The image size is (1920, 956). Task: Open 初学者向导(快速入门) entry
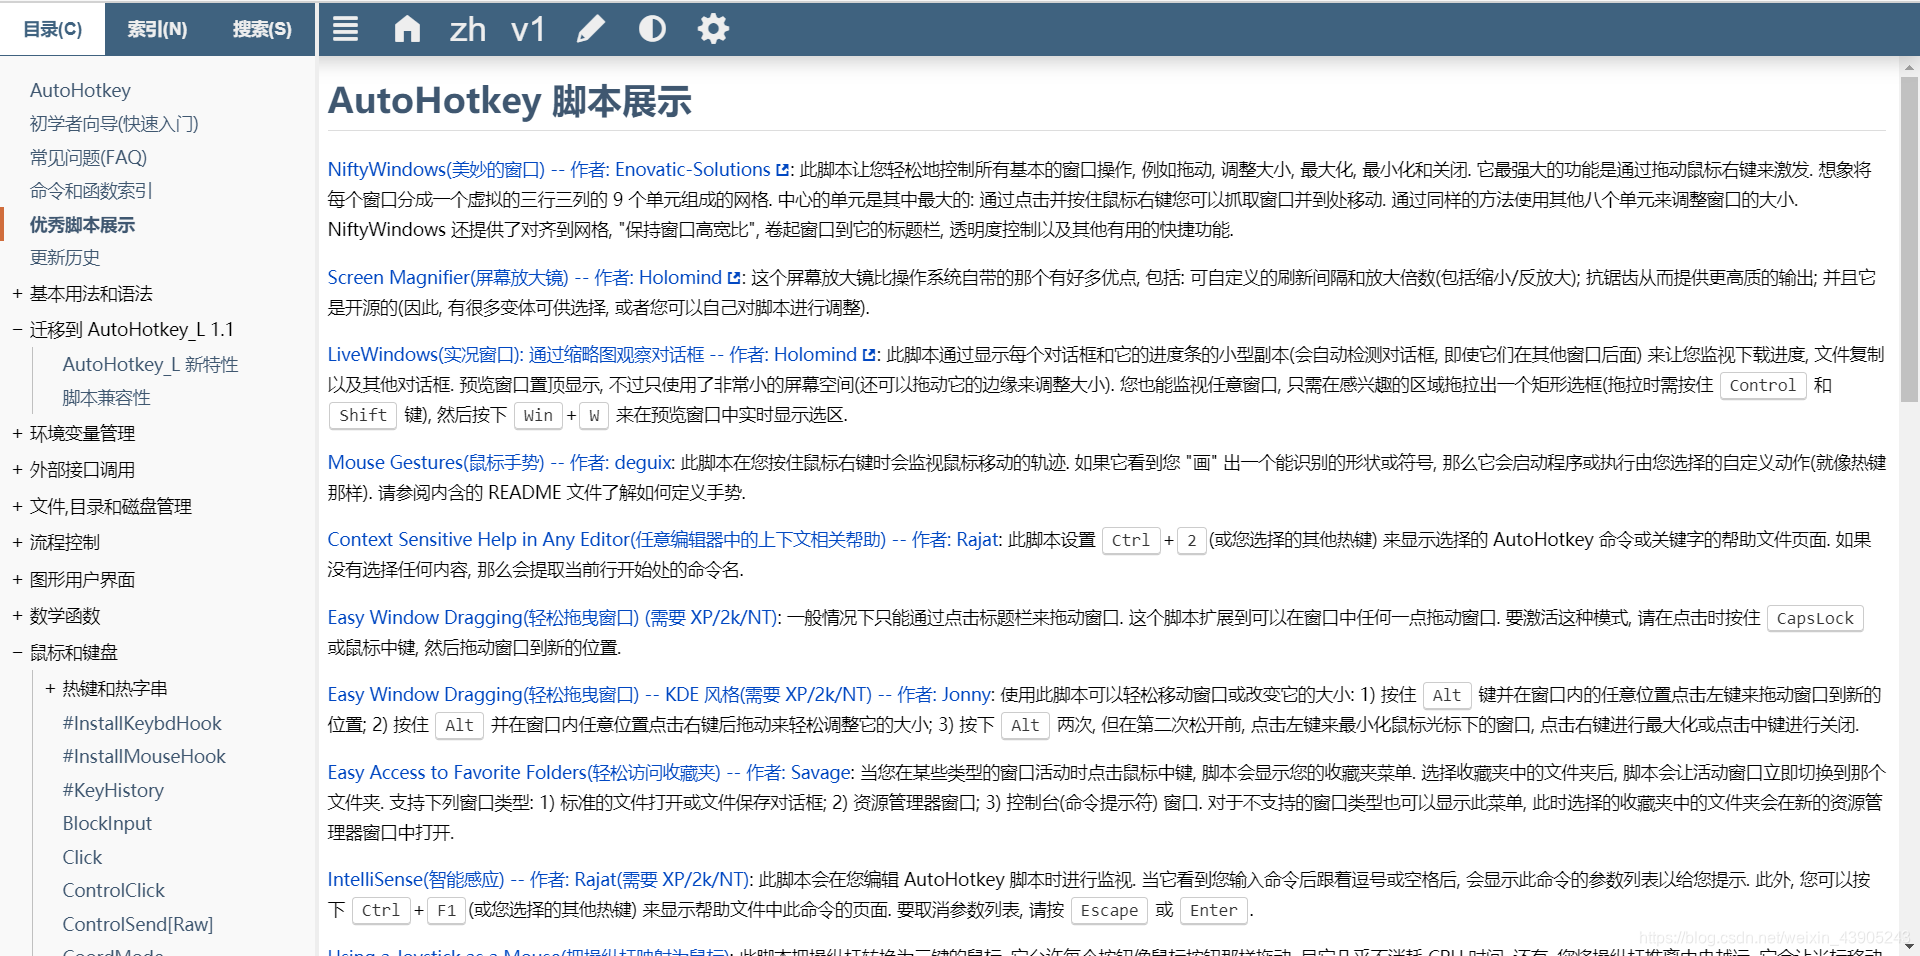114,124
